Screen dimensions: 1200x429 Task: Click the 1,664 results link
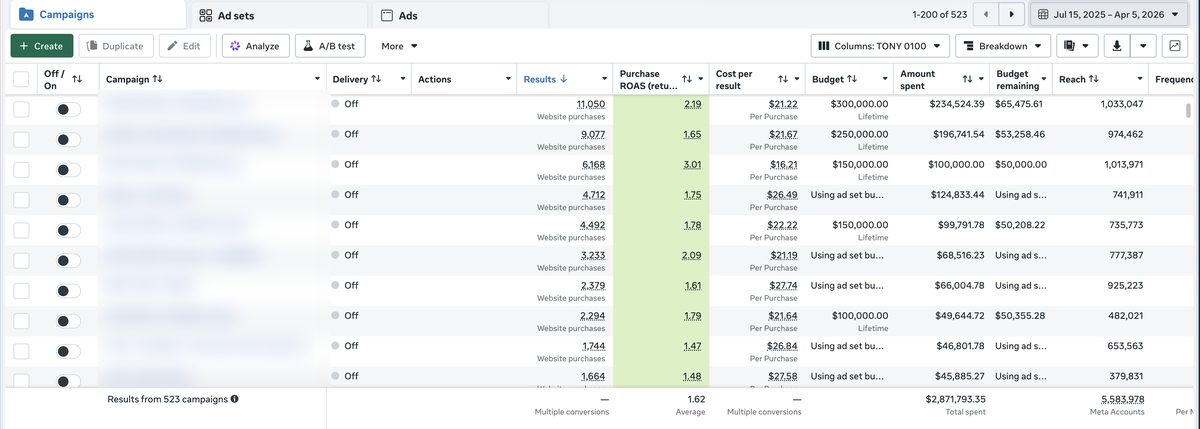tap(592, 376)
